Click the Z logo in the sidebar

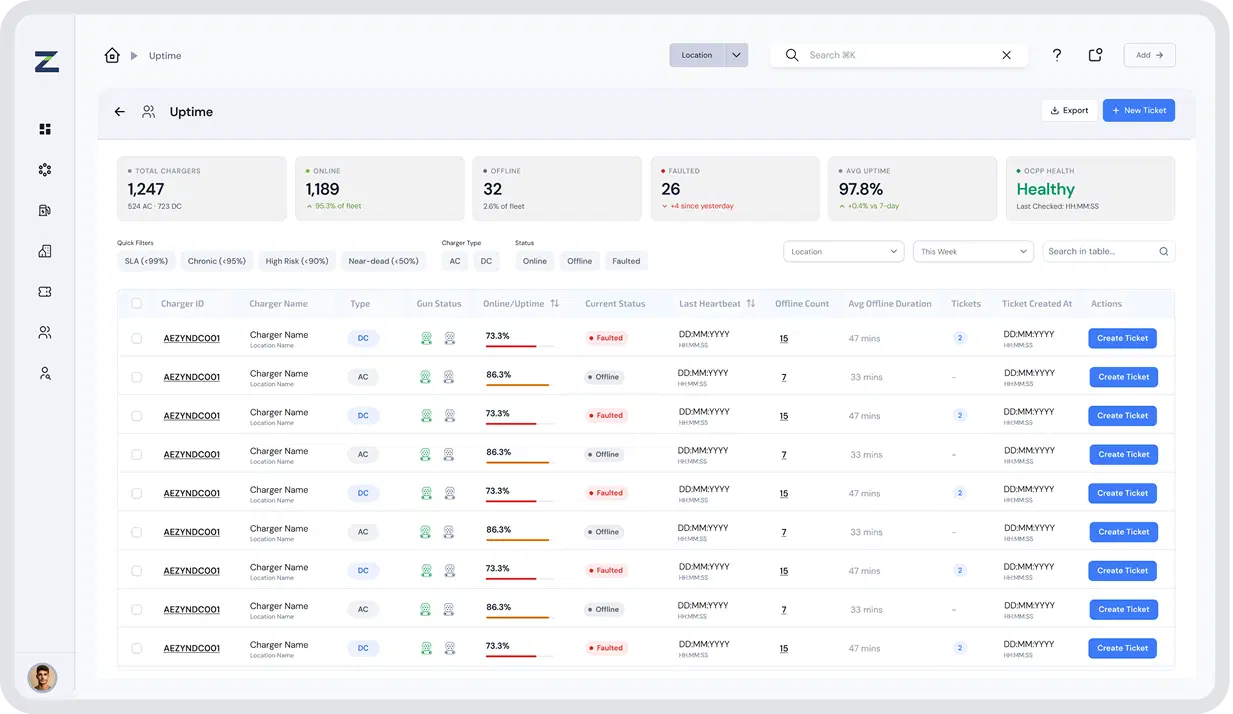tap(46, 61)
